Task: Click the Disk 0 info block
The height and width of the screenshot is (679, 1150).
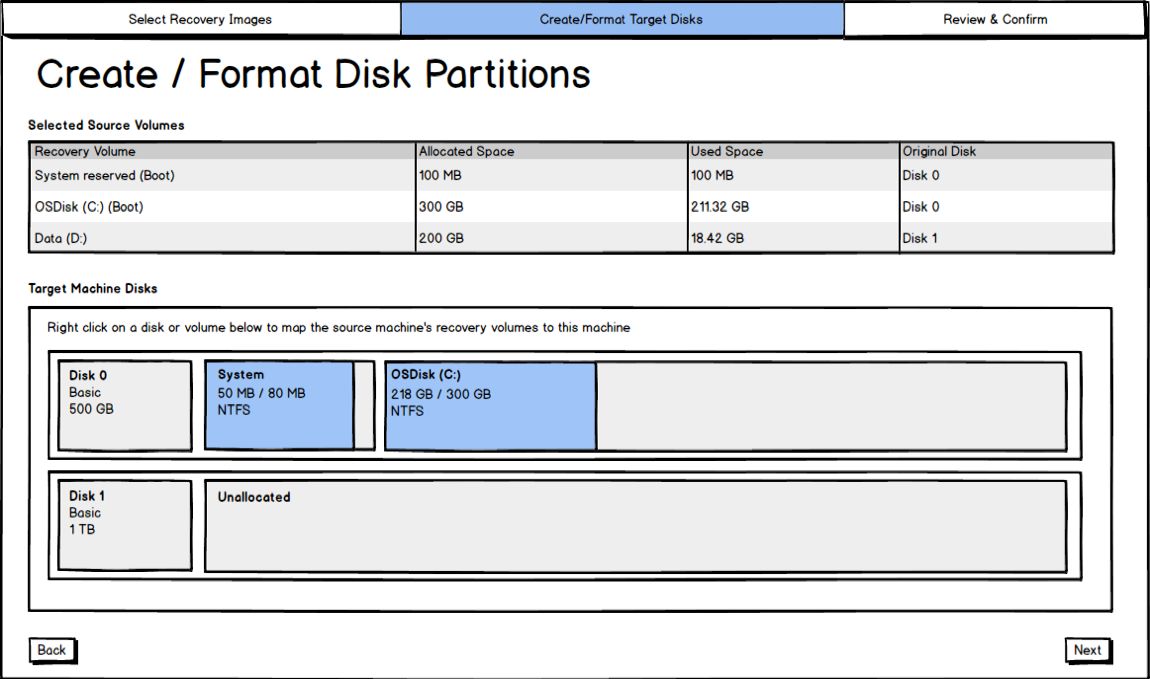Action: pyautogui.click(x=124, y=406)
